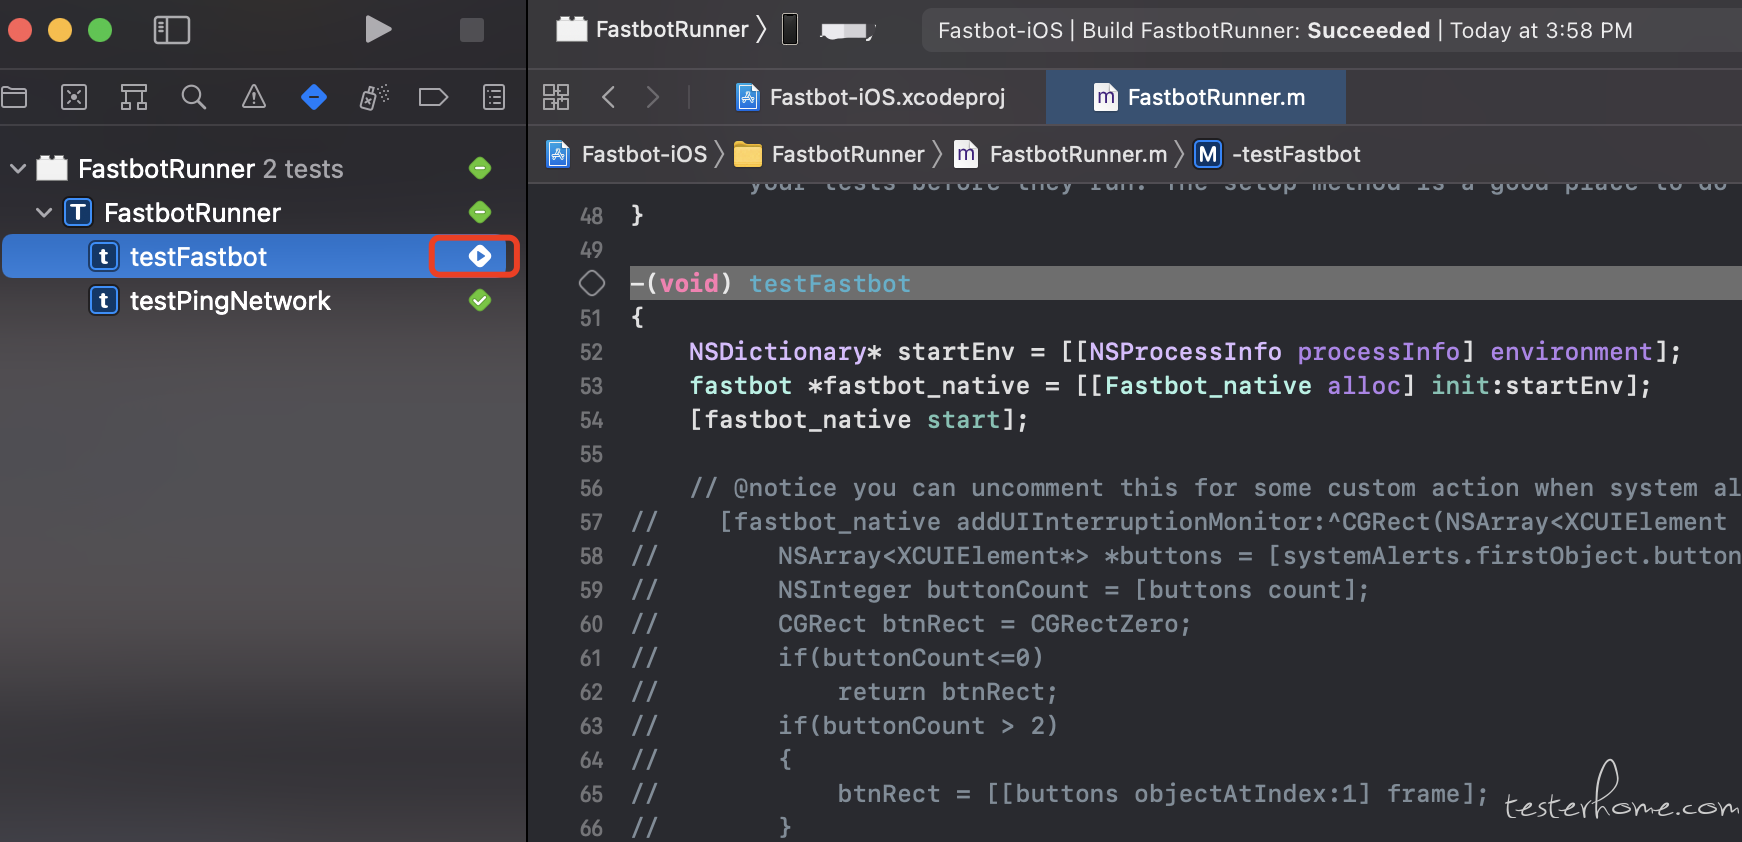Click 'environment' property in line 52

(1571, 352)
